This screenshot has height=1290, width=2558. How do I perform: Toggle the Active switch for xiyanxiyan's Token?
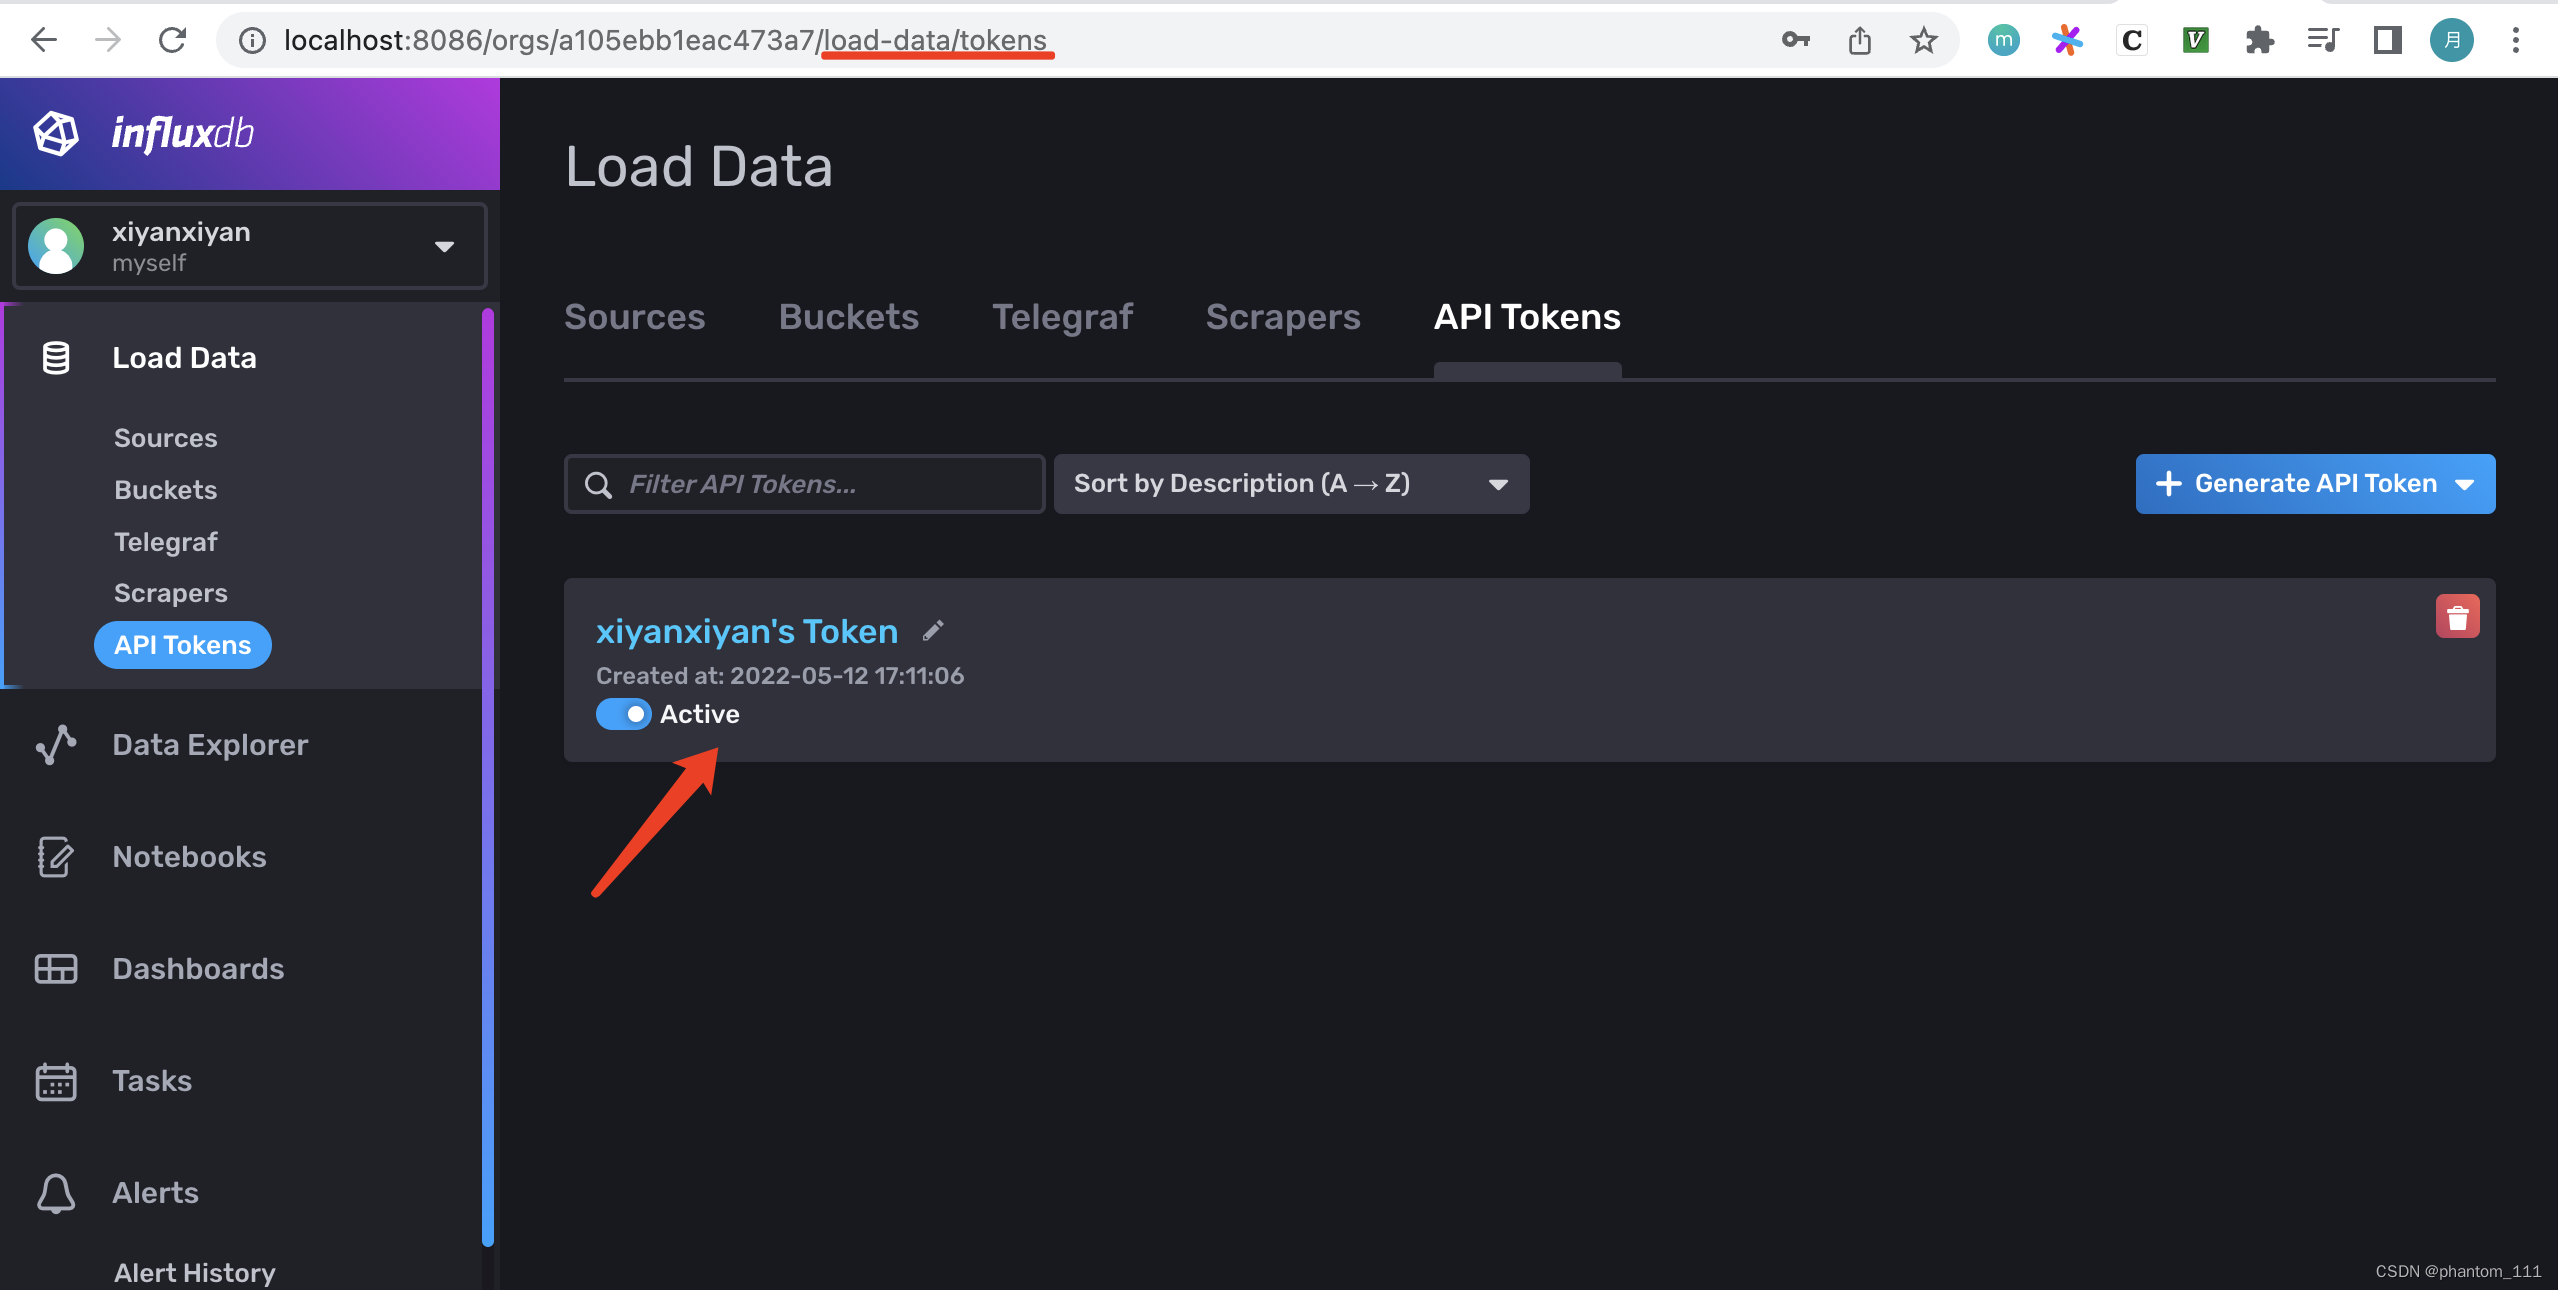(623, 714)
